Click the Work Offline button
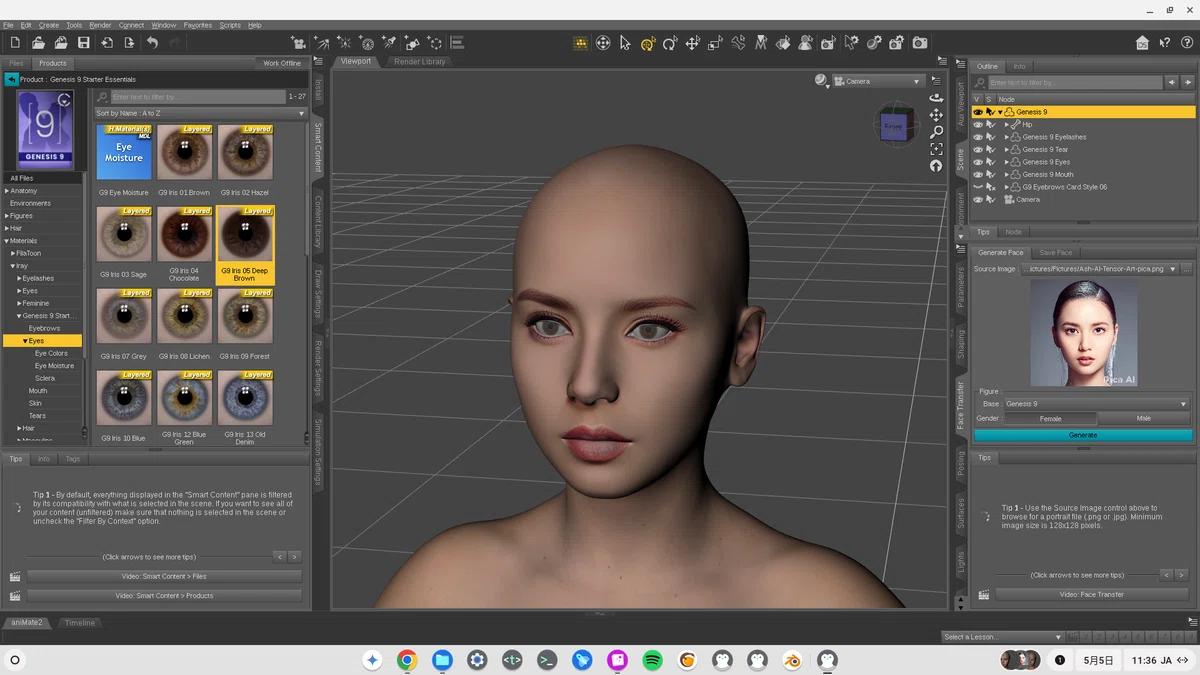This screenshot has width=1200, height=675. click(x=282, y=63)
